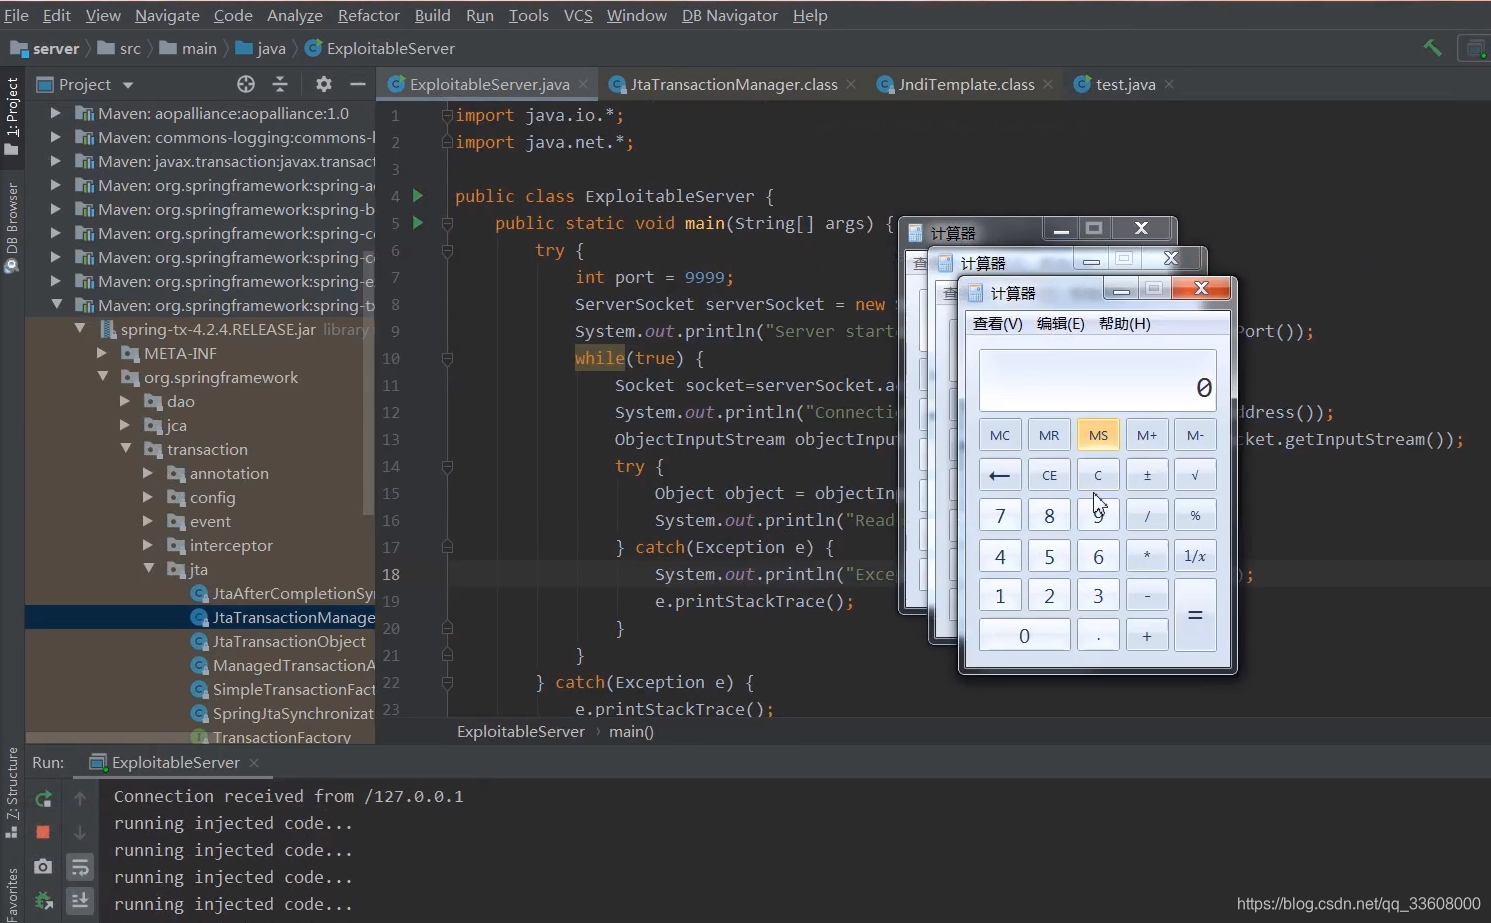
Task: Click run gutter arrow at line 5
Action: coord(418,223)
